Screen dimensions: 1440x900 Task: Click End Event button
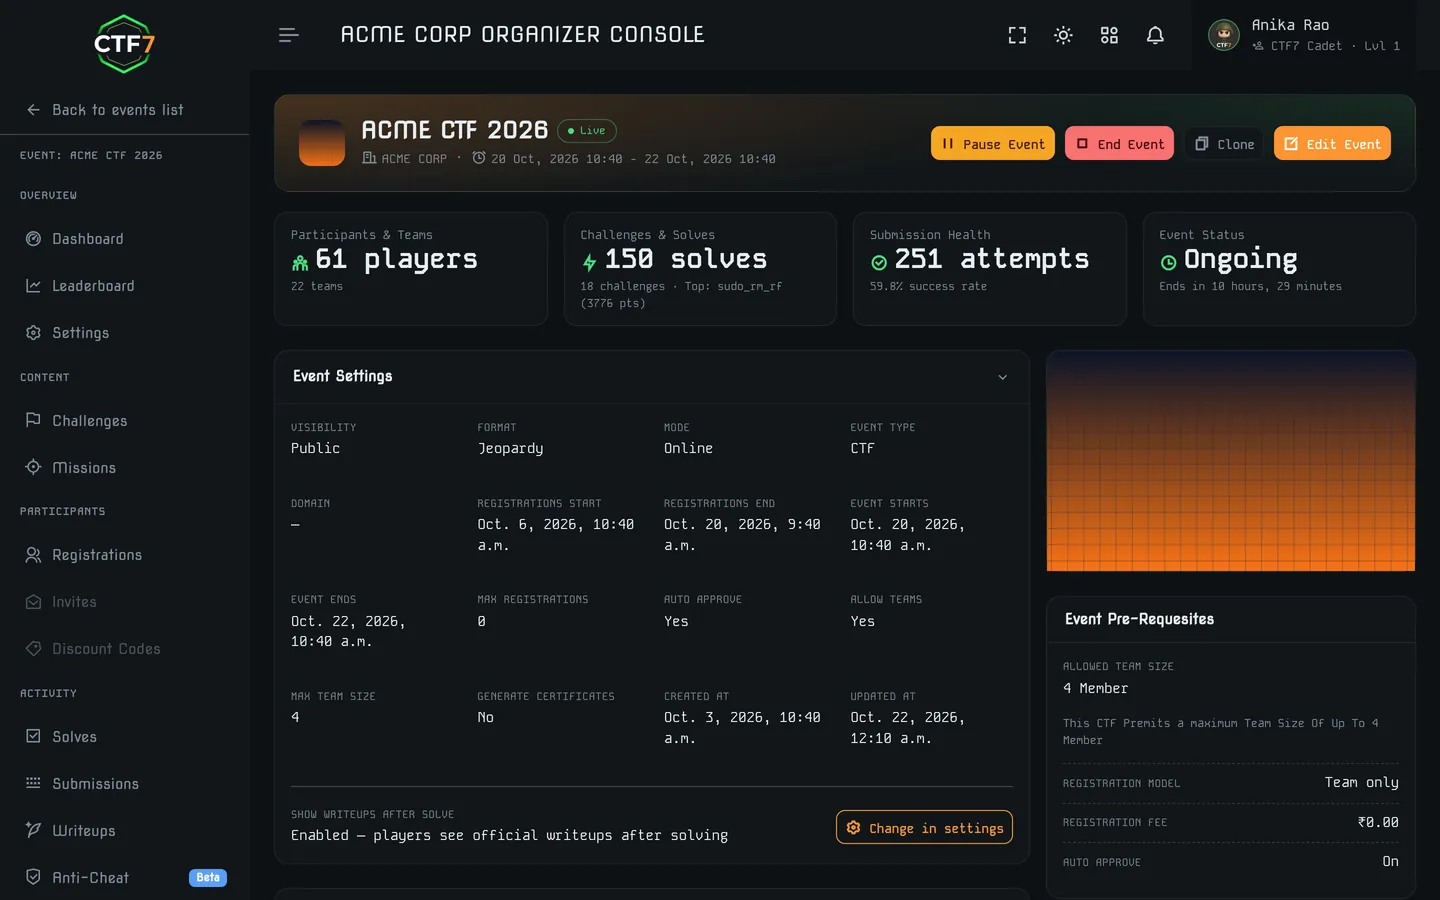pyautogui.click(x=1119, y=144)
